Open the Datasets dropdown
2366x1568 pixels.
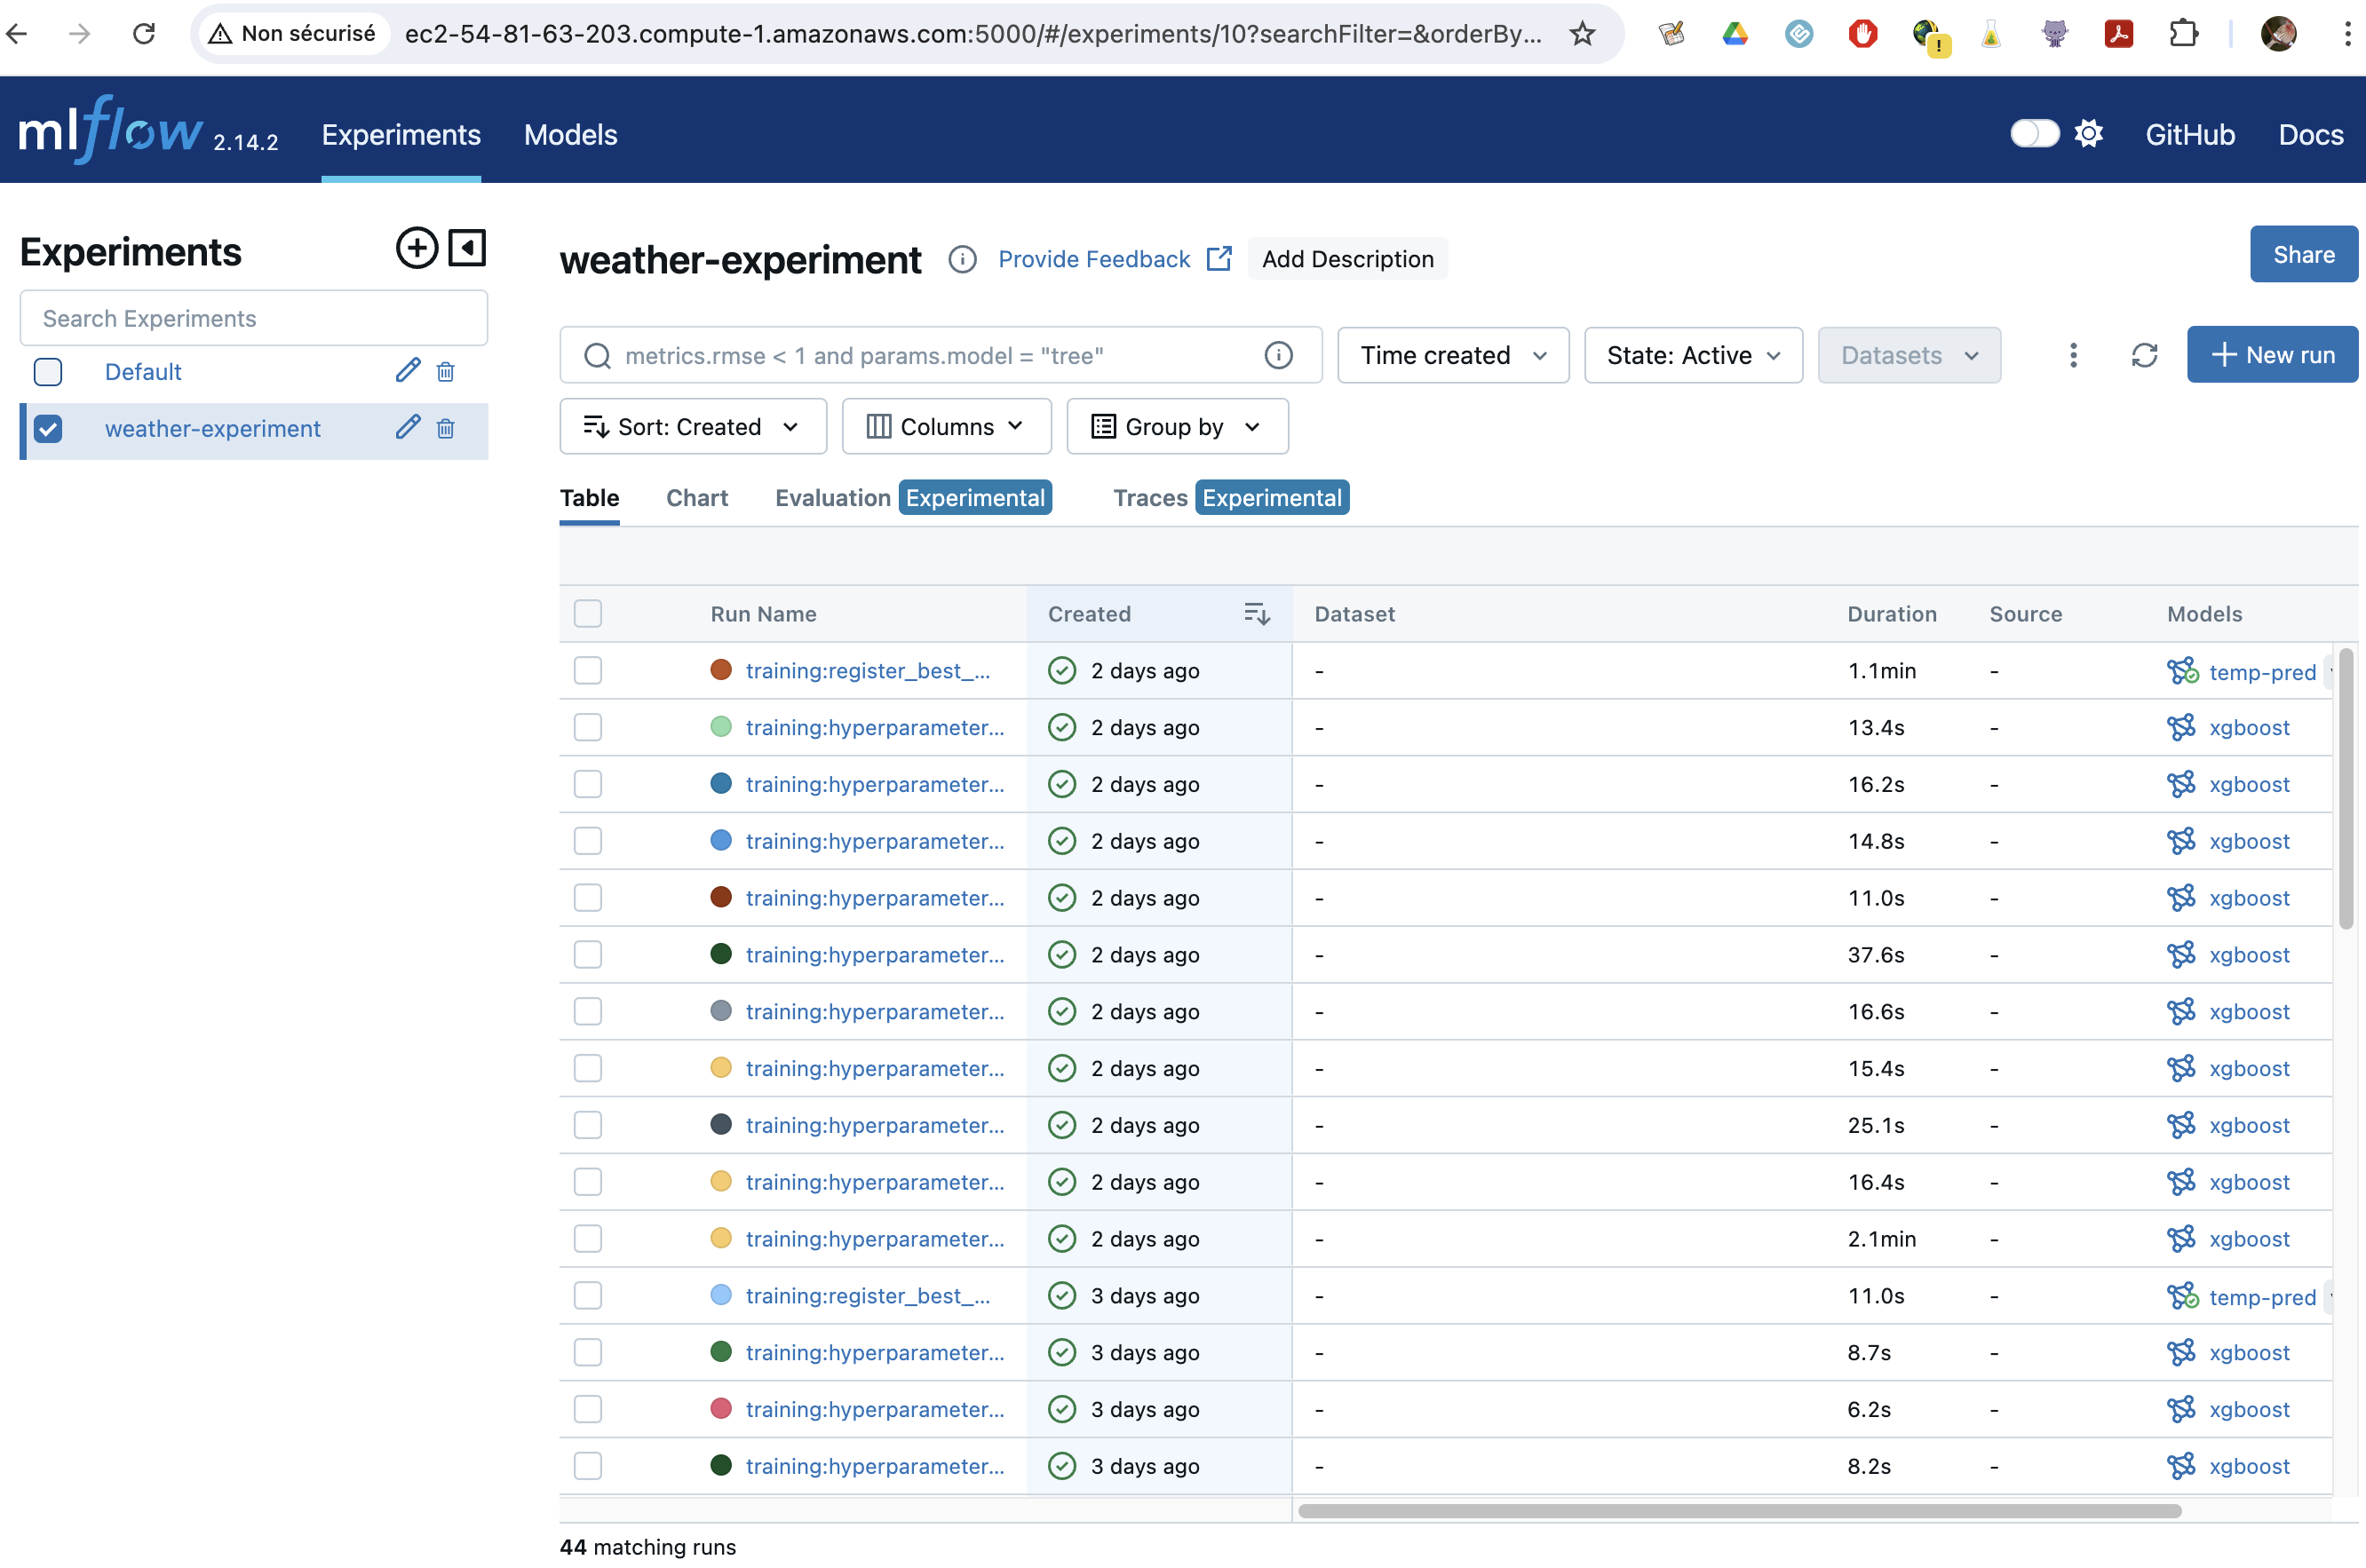pyautogui.click(x=1909, y=355)
